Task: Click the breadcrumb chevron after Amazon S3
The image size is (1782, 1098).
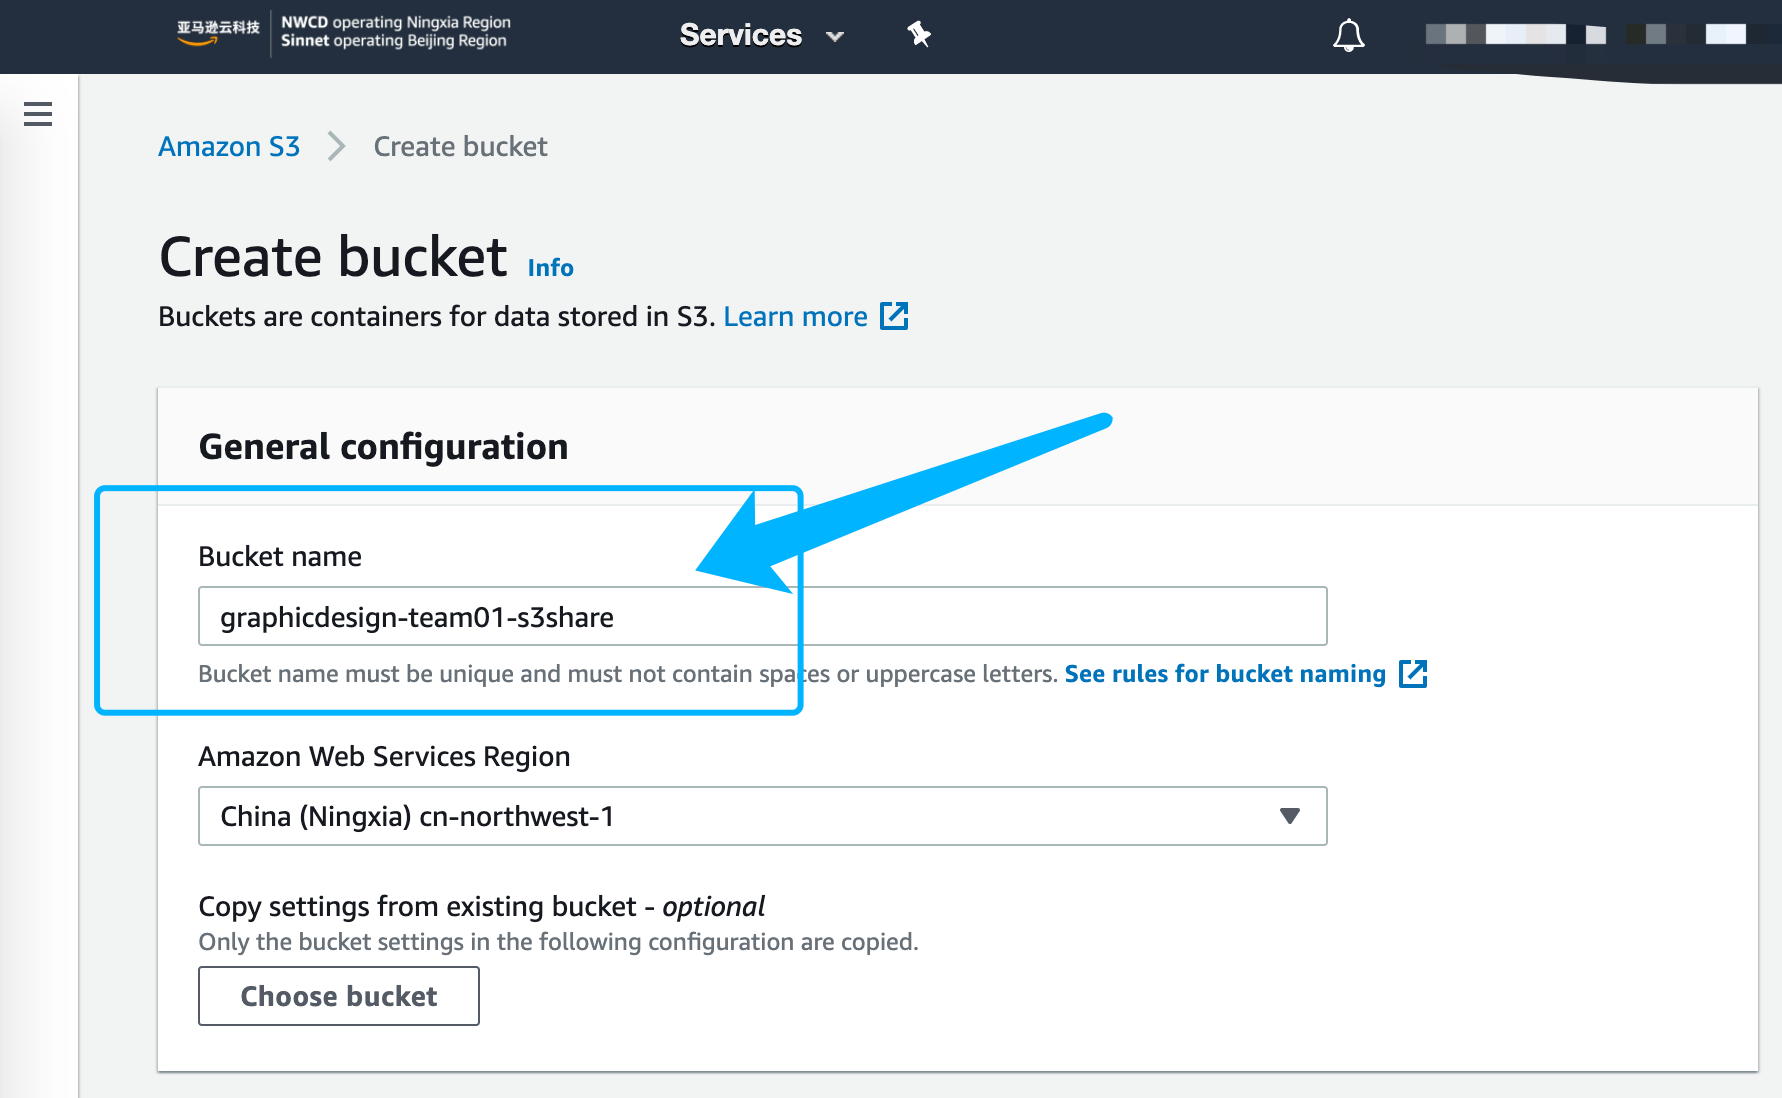Action: [336, 146]
